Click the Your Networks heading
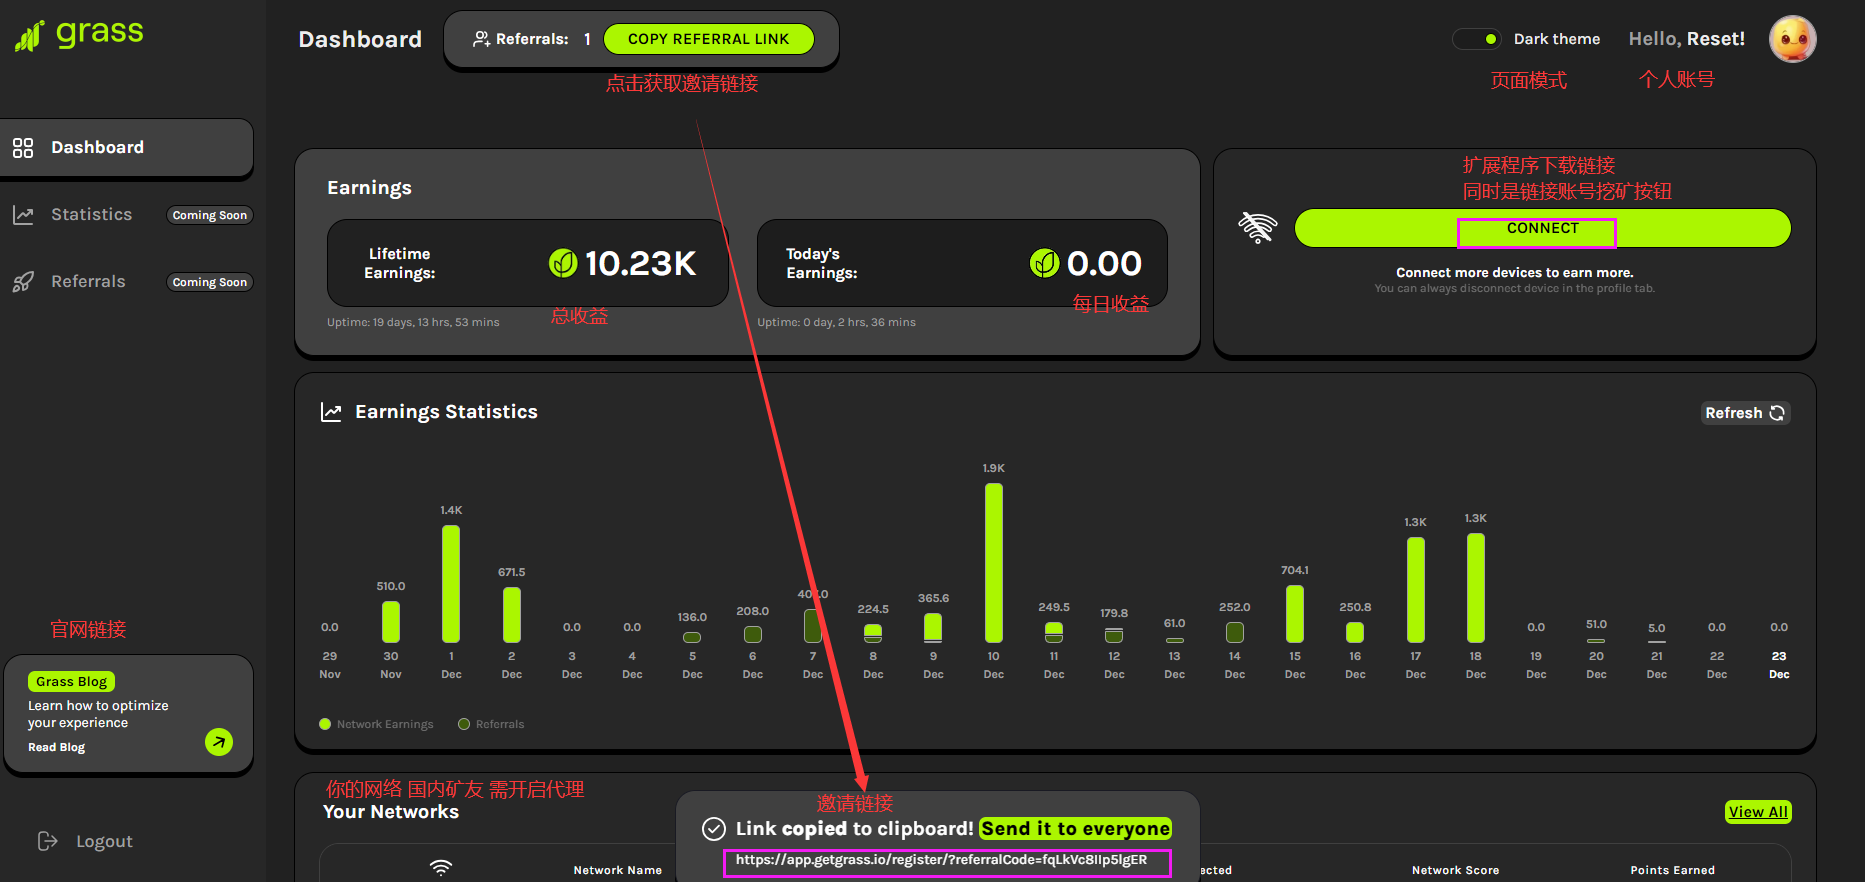The height and width of the screenshot is (882, 1865). click(x=391, y=812)
